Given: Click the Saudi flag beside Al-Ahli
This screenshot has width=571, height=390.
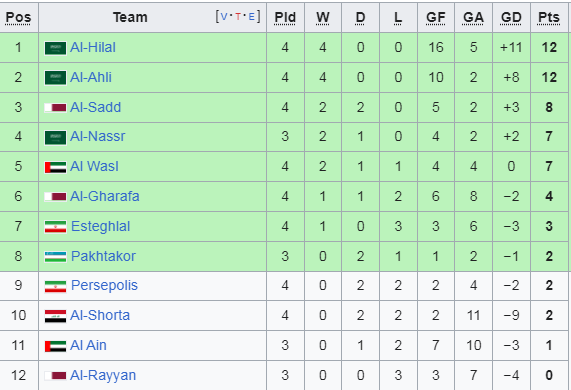Looking at the screenshot, I should (55, 78).
